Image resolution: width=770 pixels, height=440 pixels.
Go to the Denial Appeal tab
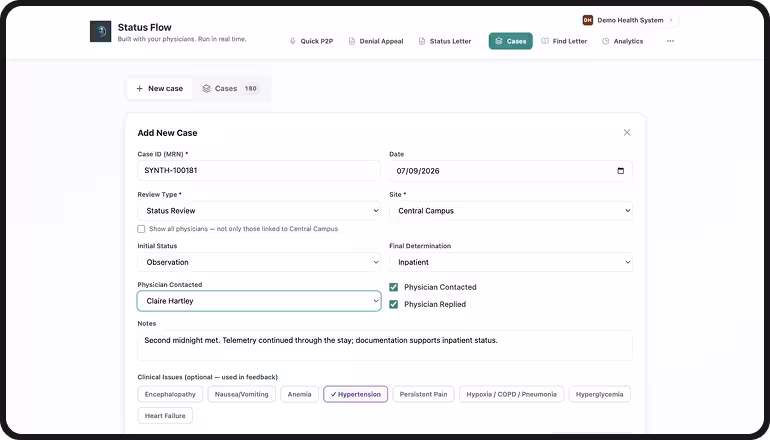(376, 41)
